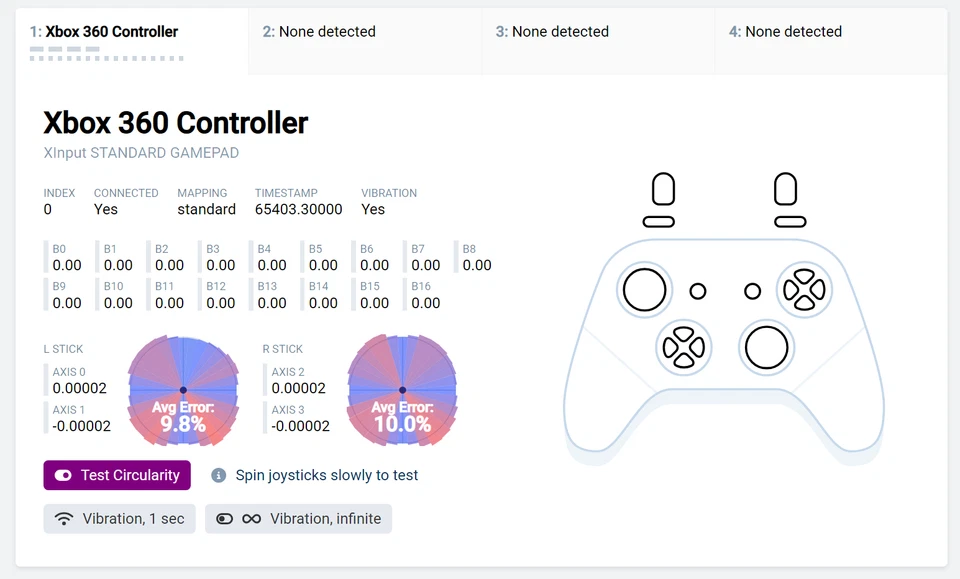960x579 pixels.
Task: Click left analog stick on controller diagram
Action: [645, 290]
